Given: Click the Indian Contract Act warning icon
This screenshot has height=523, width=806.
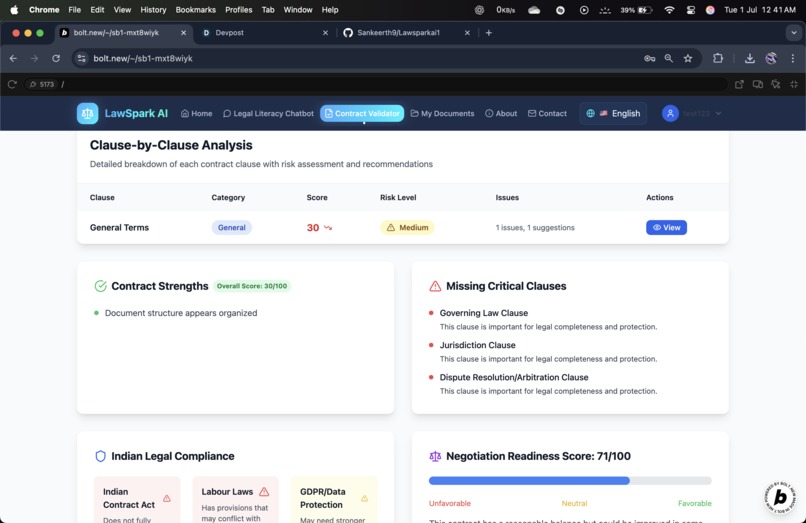Looking at the screenshot, I should [167, 498].
